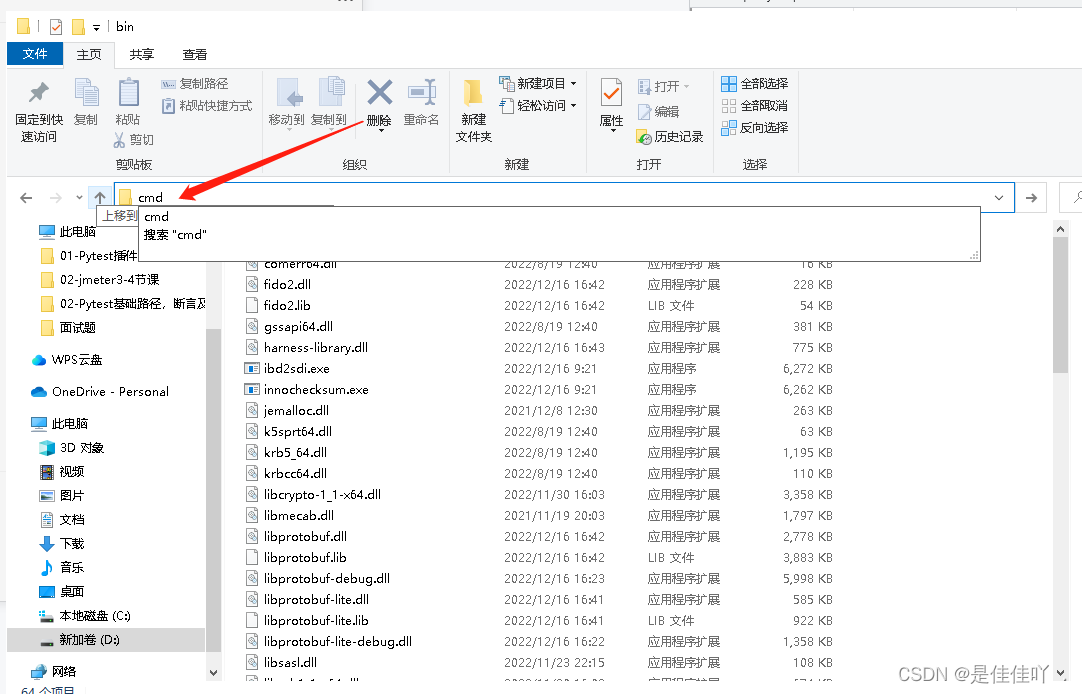Click the quick access new folder icon
The width and height of the screenshot is (1082, 694).
pos(79,27)
